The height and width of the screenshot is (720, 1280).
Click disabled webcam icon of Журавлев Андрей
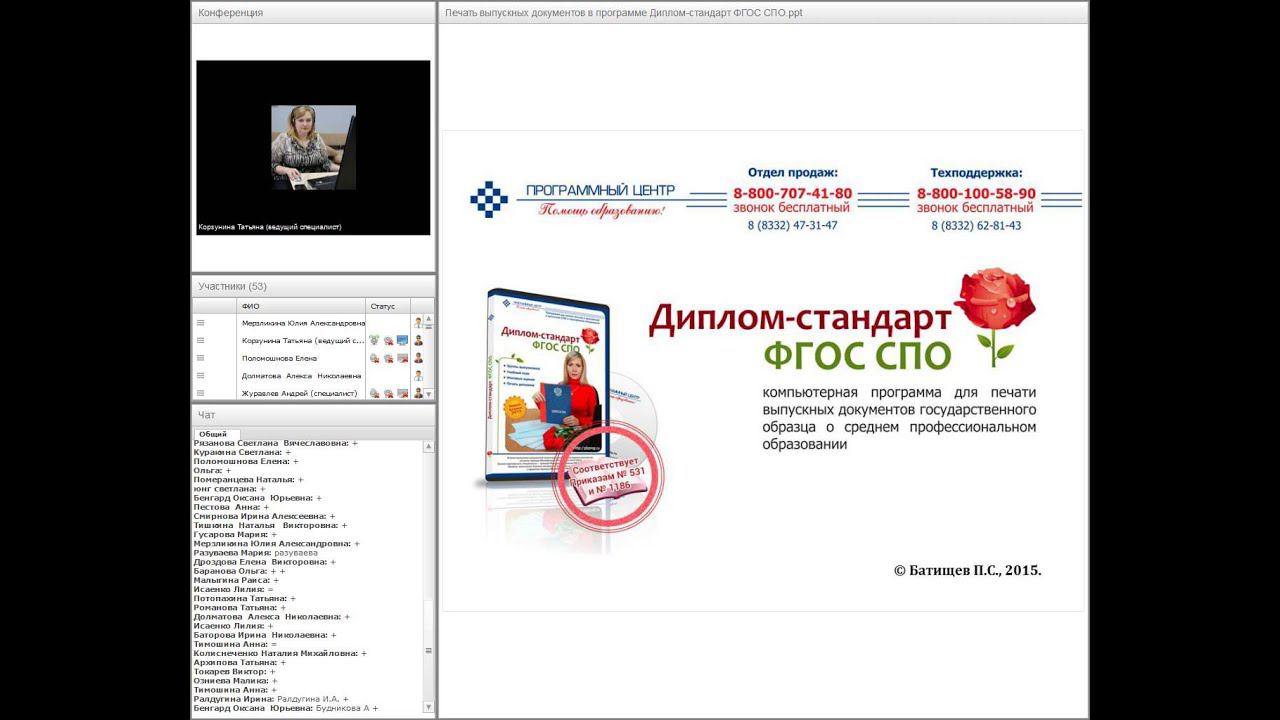tap(388, 393)
